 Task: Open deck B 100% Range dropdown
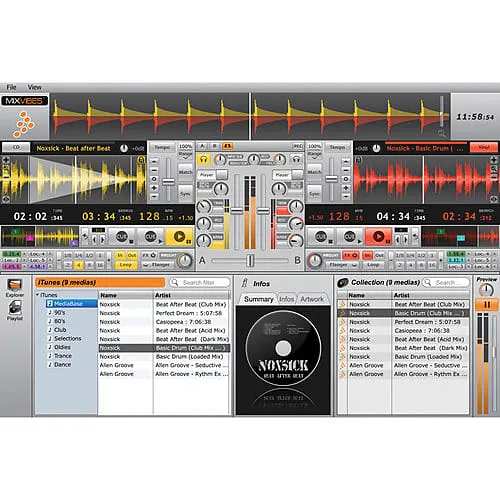coord(314,150)
